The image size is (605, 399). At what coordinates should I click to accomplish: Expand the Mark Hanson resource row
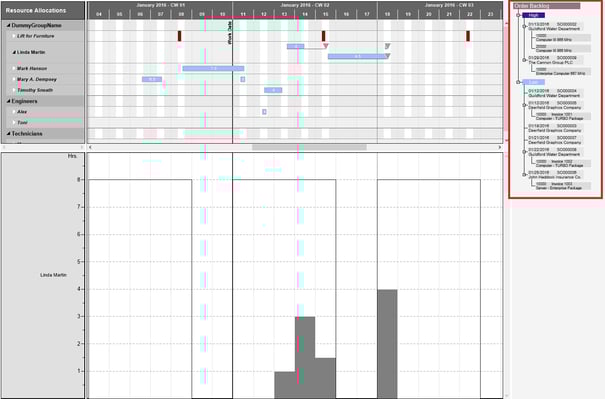click(x=14, y=68)
